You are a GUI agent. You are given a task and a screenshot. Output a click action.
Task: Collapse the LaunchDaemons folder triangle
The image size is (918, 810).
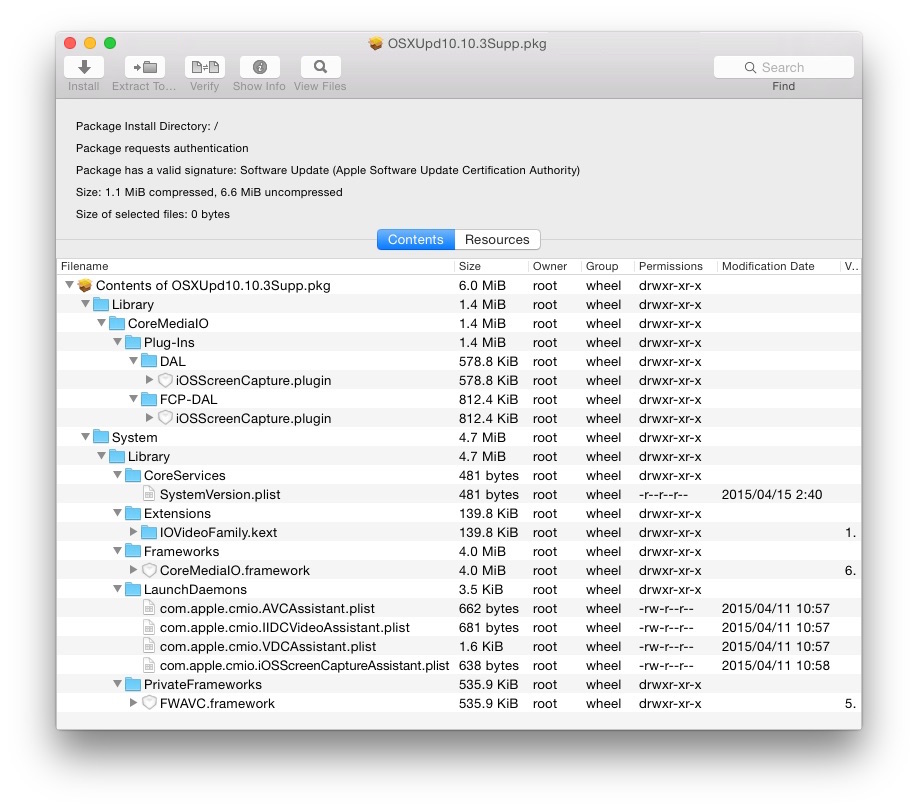pyautogui.click(x=117, y=589)
